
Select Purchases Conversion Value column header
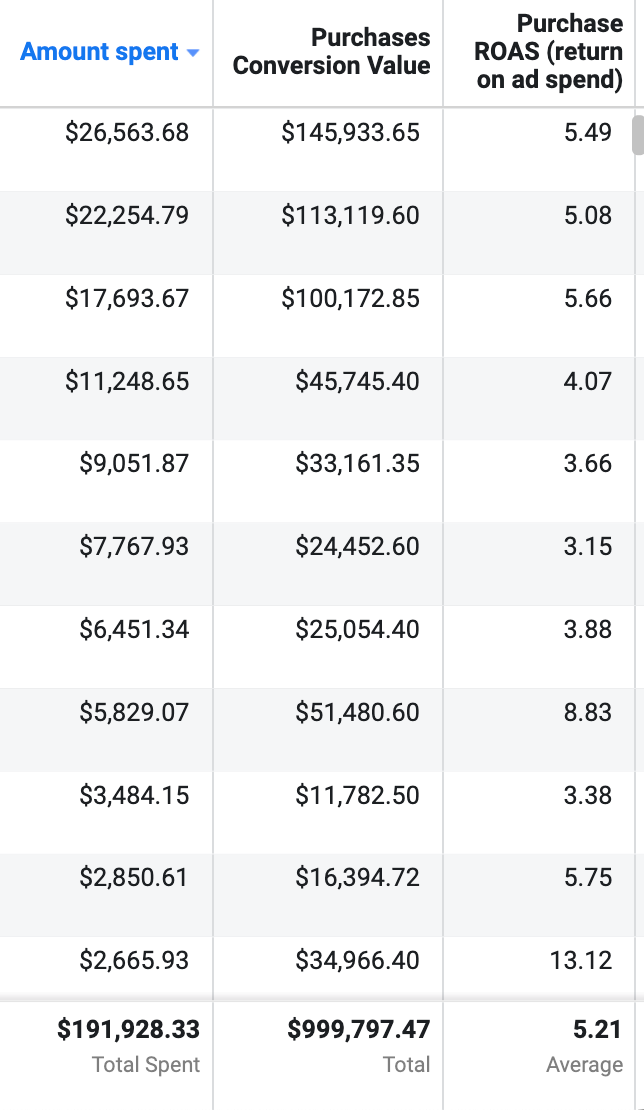331,52
